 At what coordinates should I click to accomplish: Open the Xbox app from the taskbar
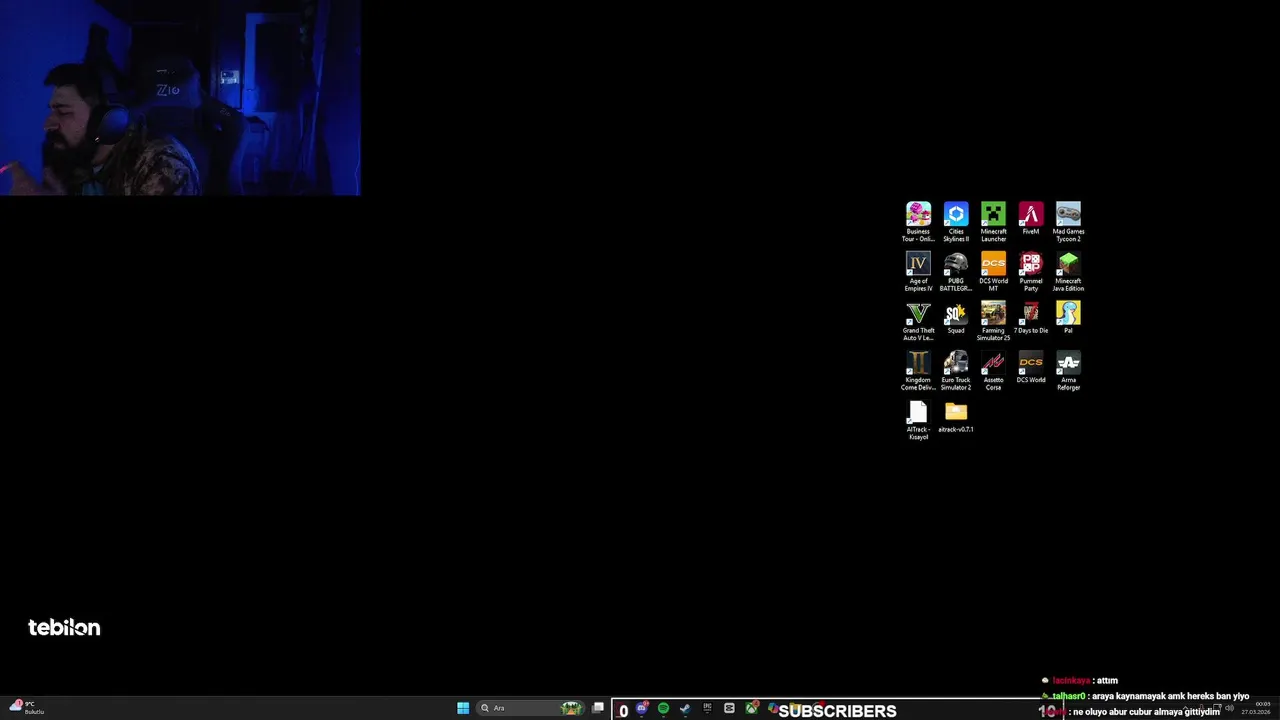751,708
